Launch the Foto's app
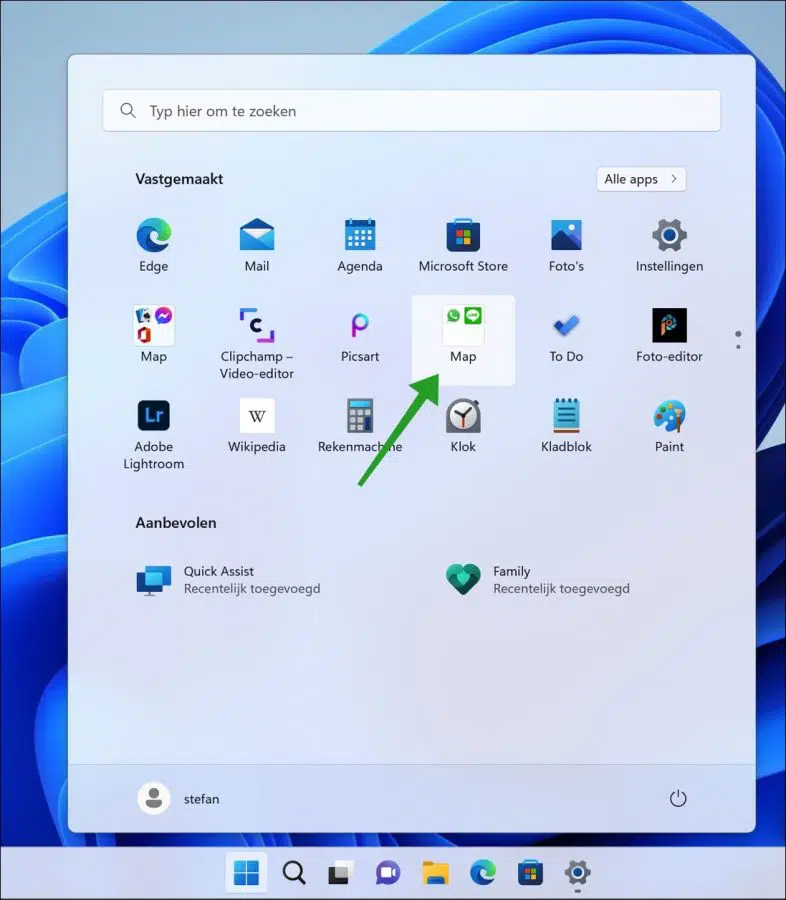This screenshot has width=786, height=900. (566, 244)
